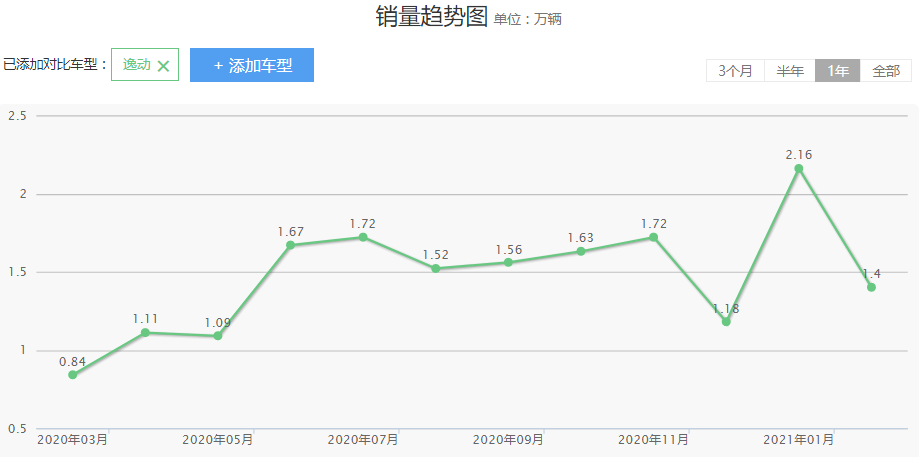Image resolution: width=921 pixels, height=457 pixels.
Task: Click the 1.11 data point on the line
Action: point(145,332)
